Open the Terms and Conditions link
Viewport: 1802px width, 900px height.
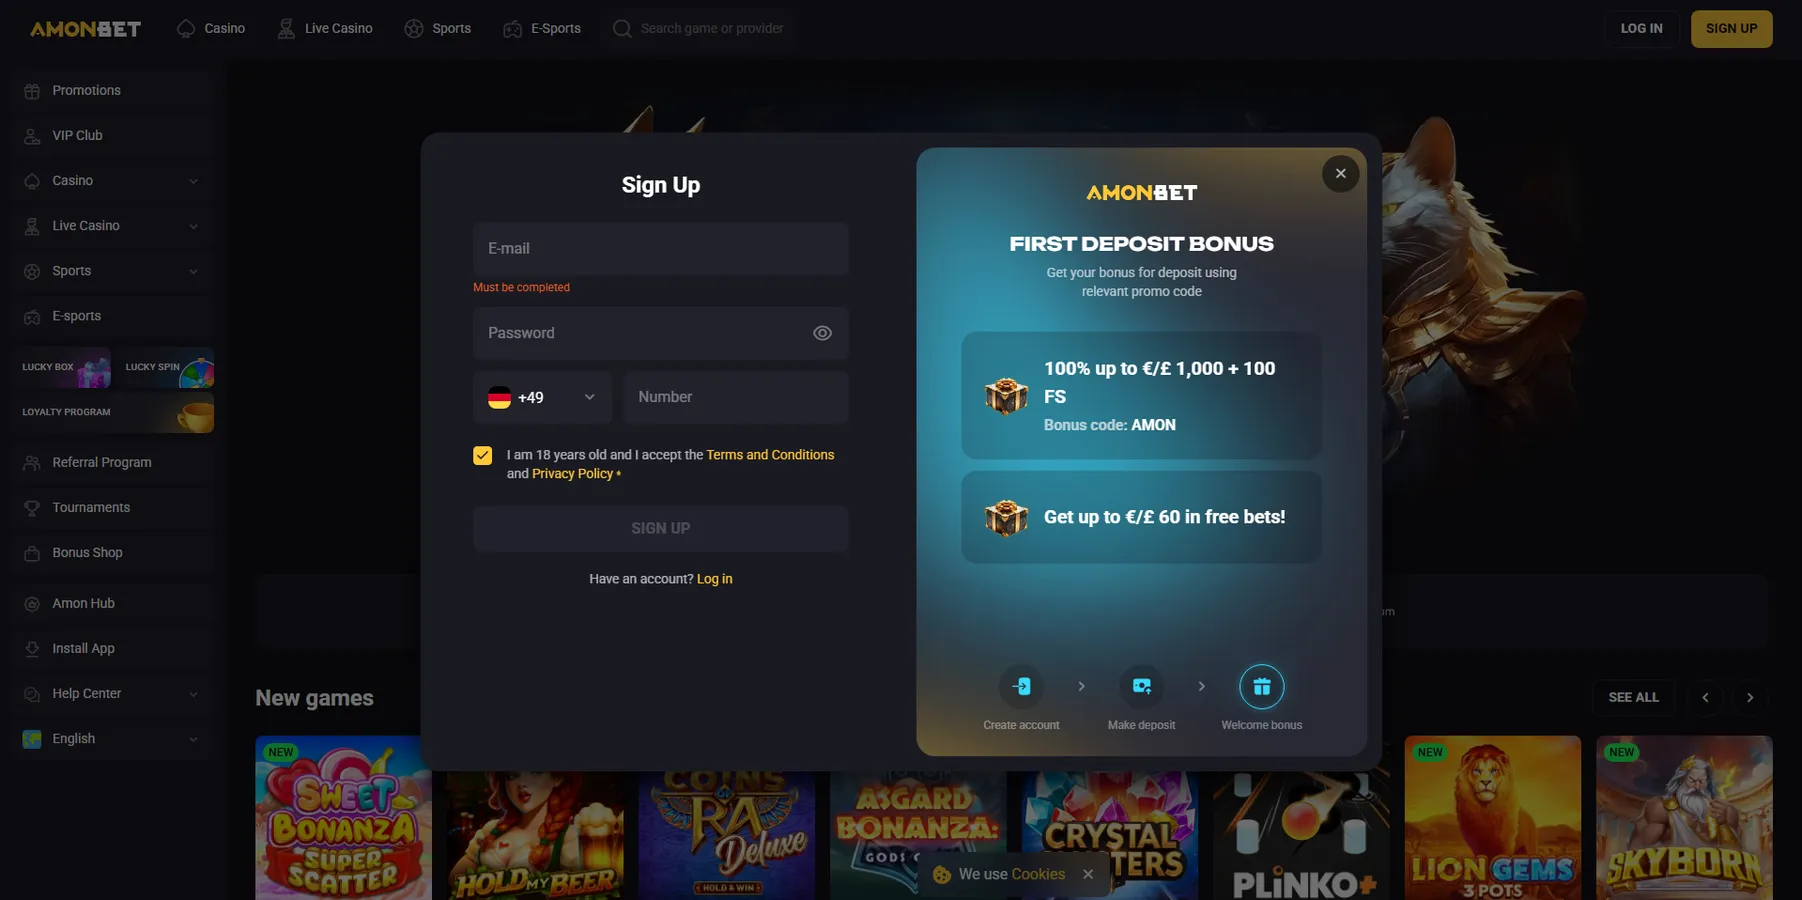(770, 455)
